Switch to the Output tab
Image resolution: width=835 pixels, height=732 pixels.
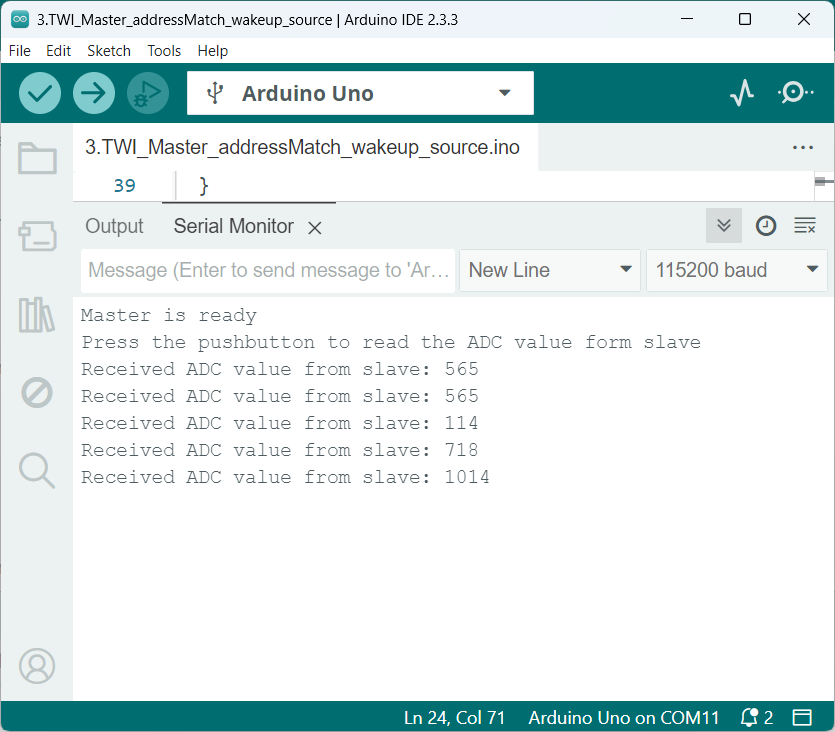[x=114, y=226]
